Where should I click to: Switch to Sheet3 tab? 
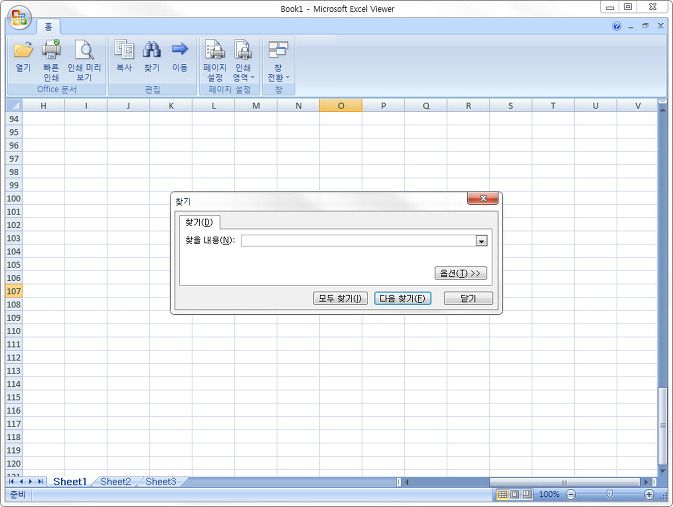click(x=161, y=482)
